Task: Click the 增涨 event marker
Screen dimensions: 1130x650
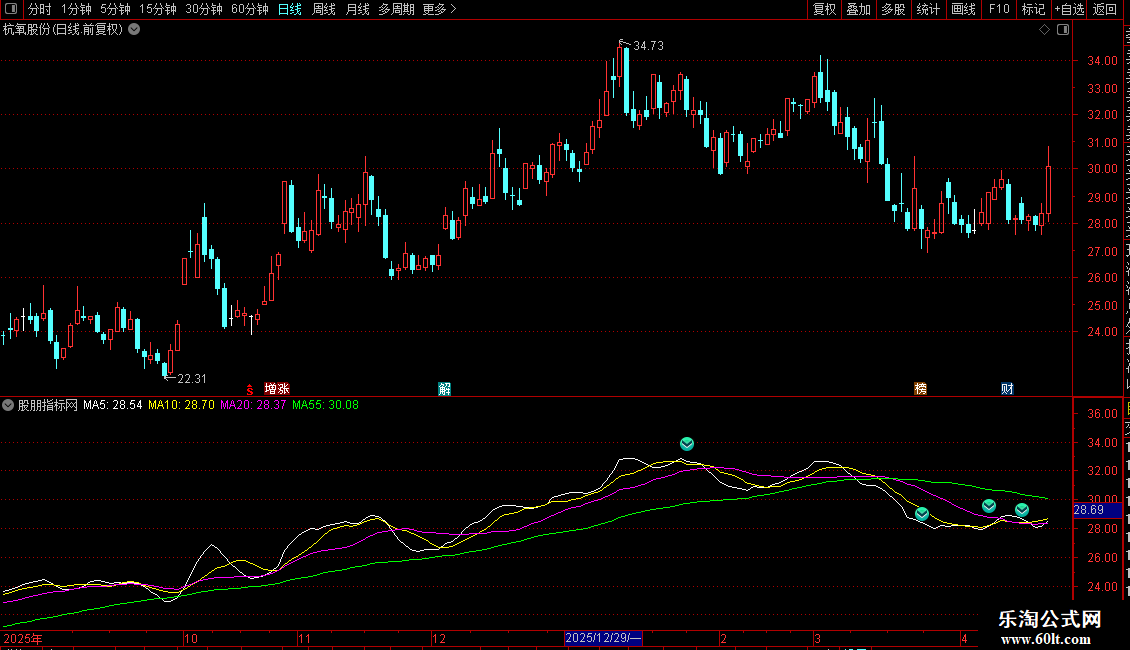Action: pyautogui.click(x=277, y=389)
